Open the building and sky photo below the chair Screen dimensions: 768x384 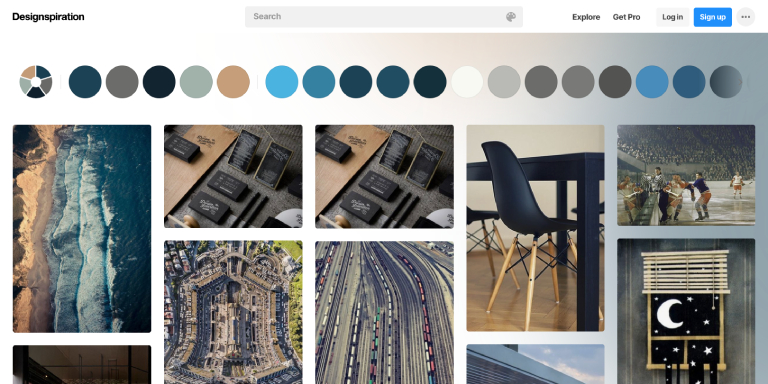[x=535, y=364]
